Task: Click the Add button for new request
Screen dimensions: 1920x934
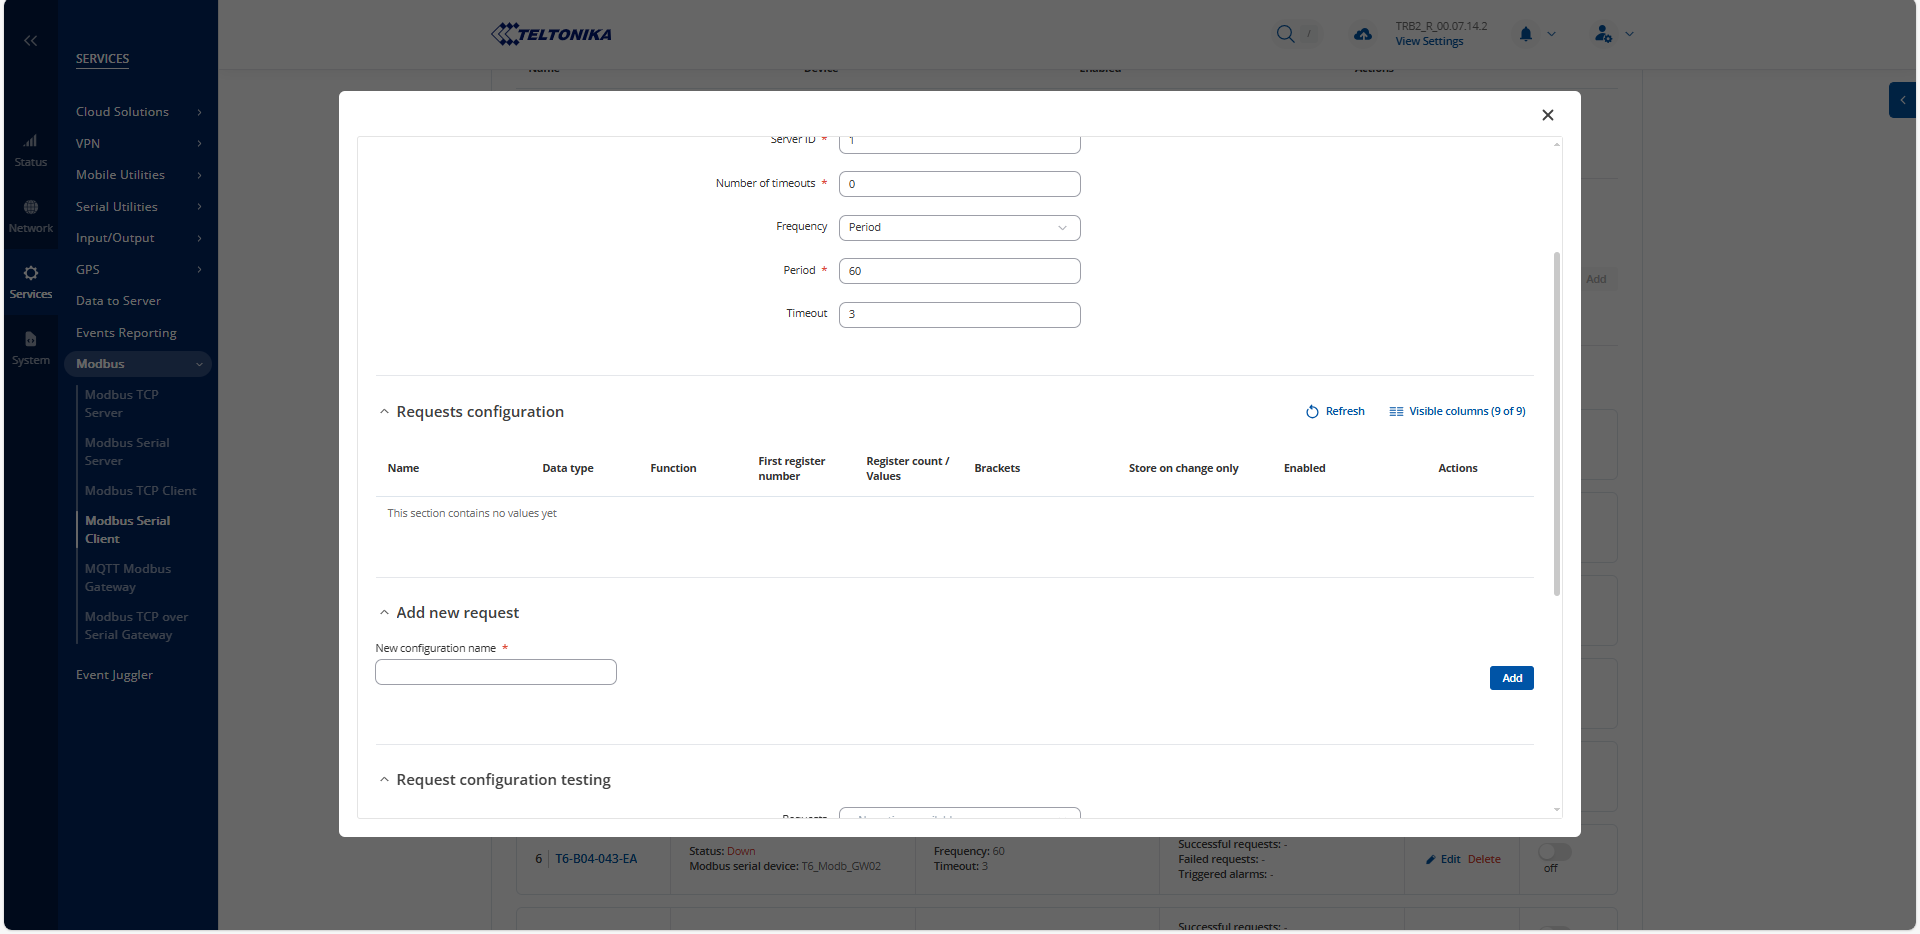Action: 1511,678
